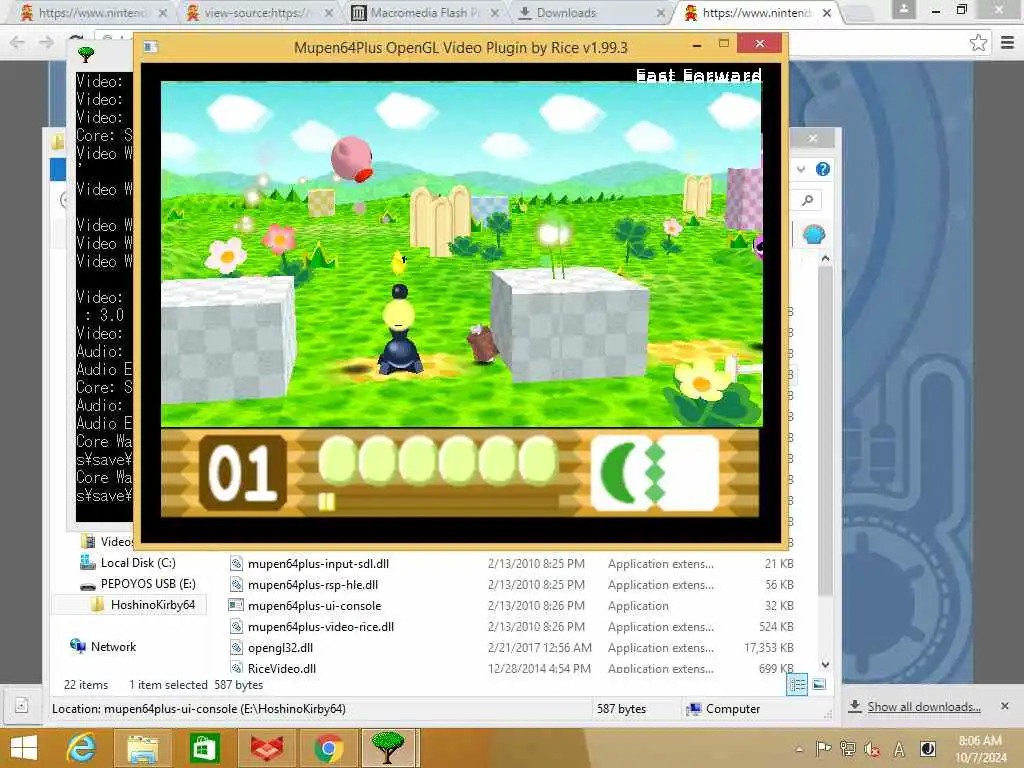Switch Explorer to details view
The height and width of the screenshot is (768, 1024).
(797, 684)
